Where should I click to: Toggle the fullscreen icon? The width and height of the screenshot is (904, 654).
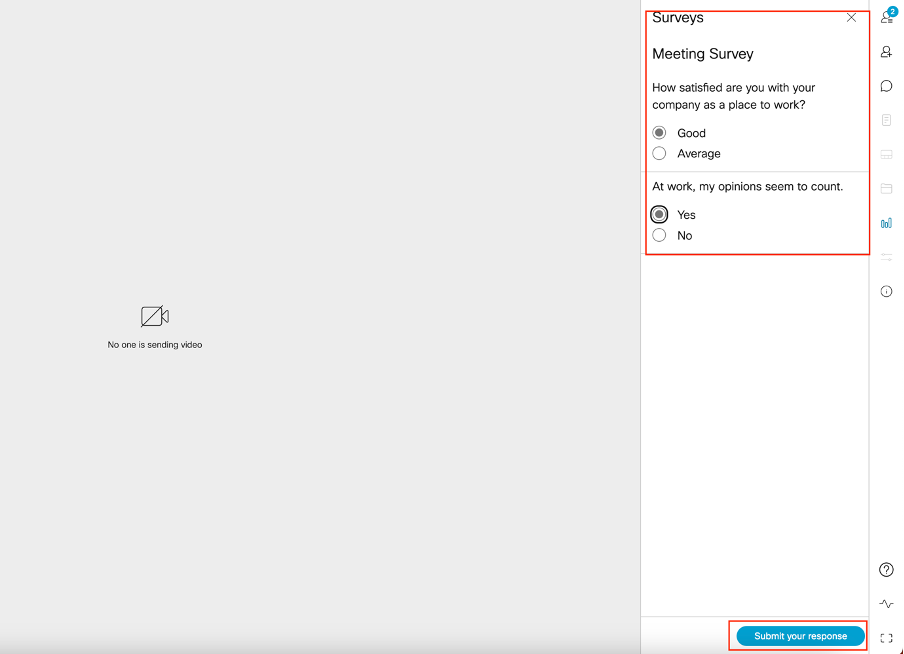[x=887, y=638]
